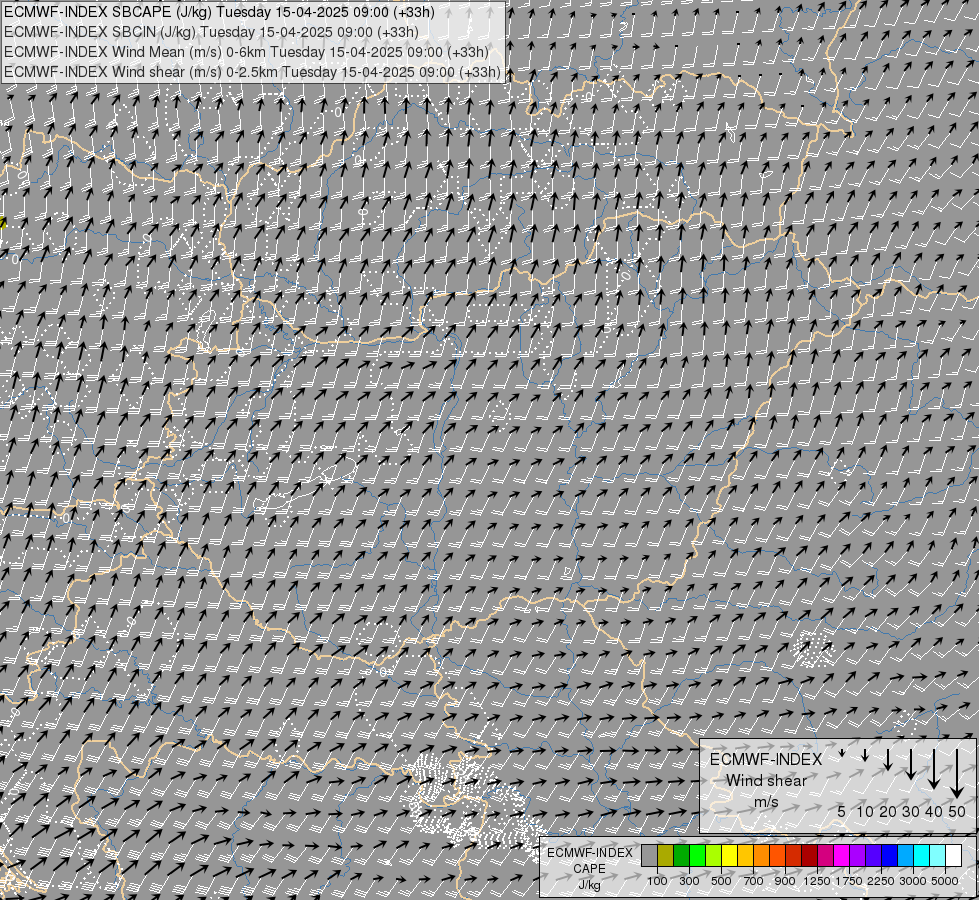Viewport: 979px width, 900px height.
Task: Click the '1750' CAPE legend label
Action: coord(849,881)
